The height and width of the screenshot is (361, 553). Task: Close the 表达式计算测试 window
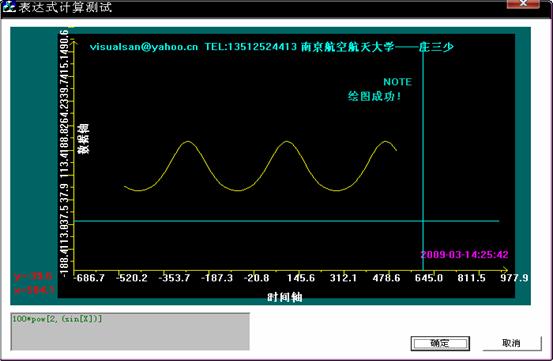523,4
